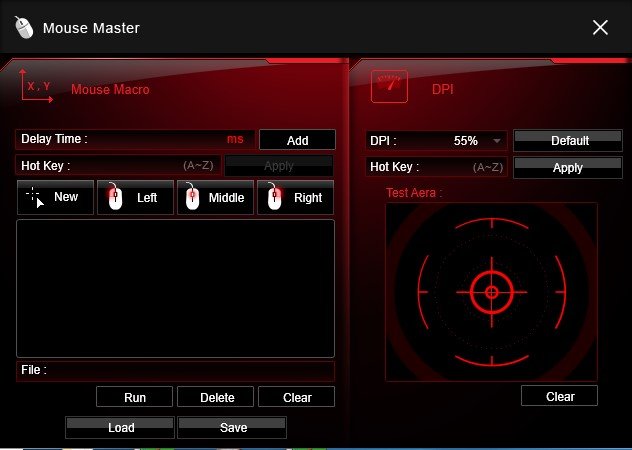Click the 55% DPI value
Image resolution: width=632 pixels, height=450 pixels.
coord(466,141)
